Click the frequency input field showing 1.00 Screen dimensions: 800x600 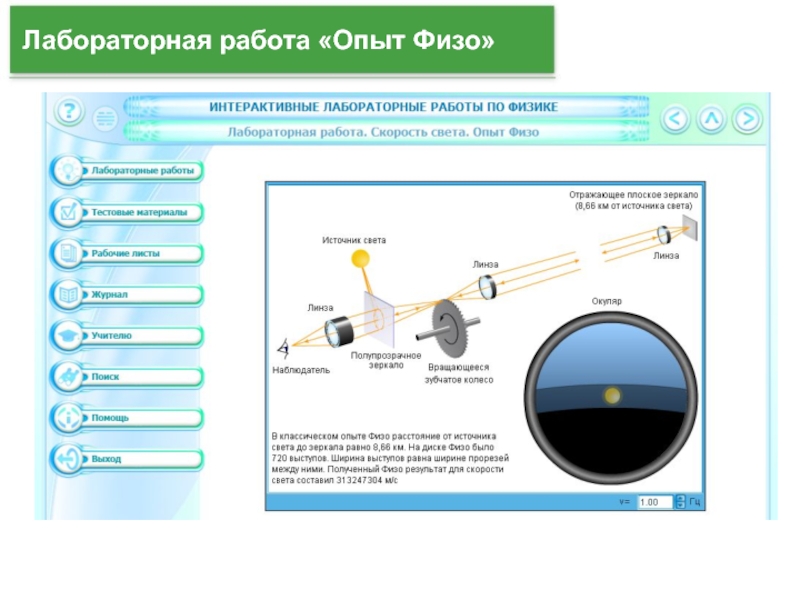click(655, 502)
